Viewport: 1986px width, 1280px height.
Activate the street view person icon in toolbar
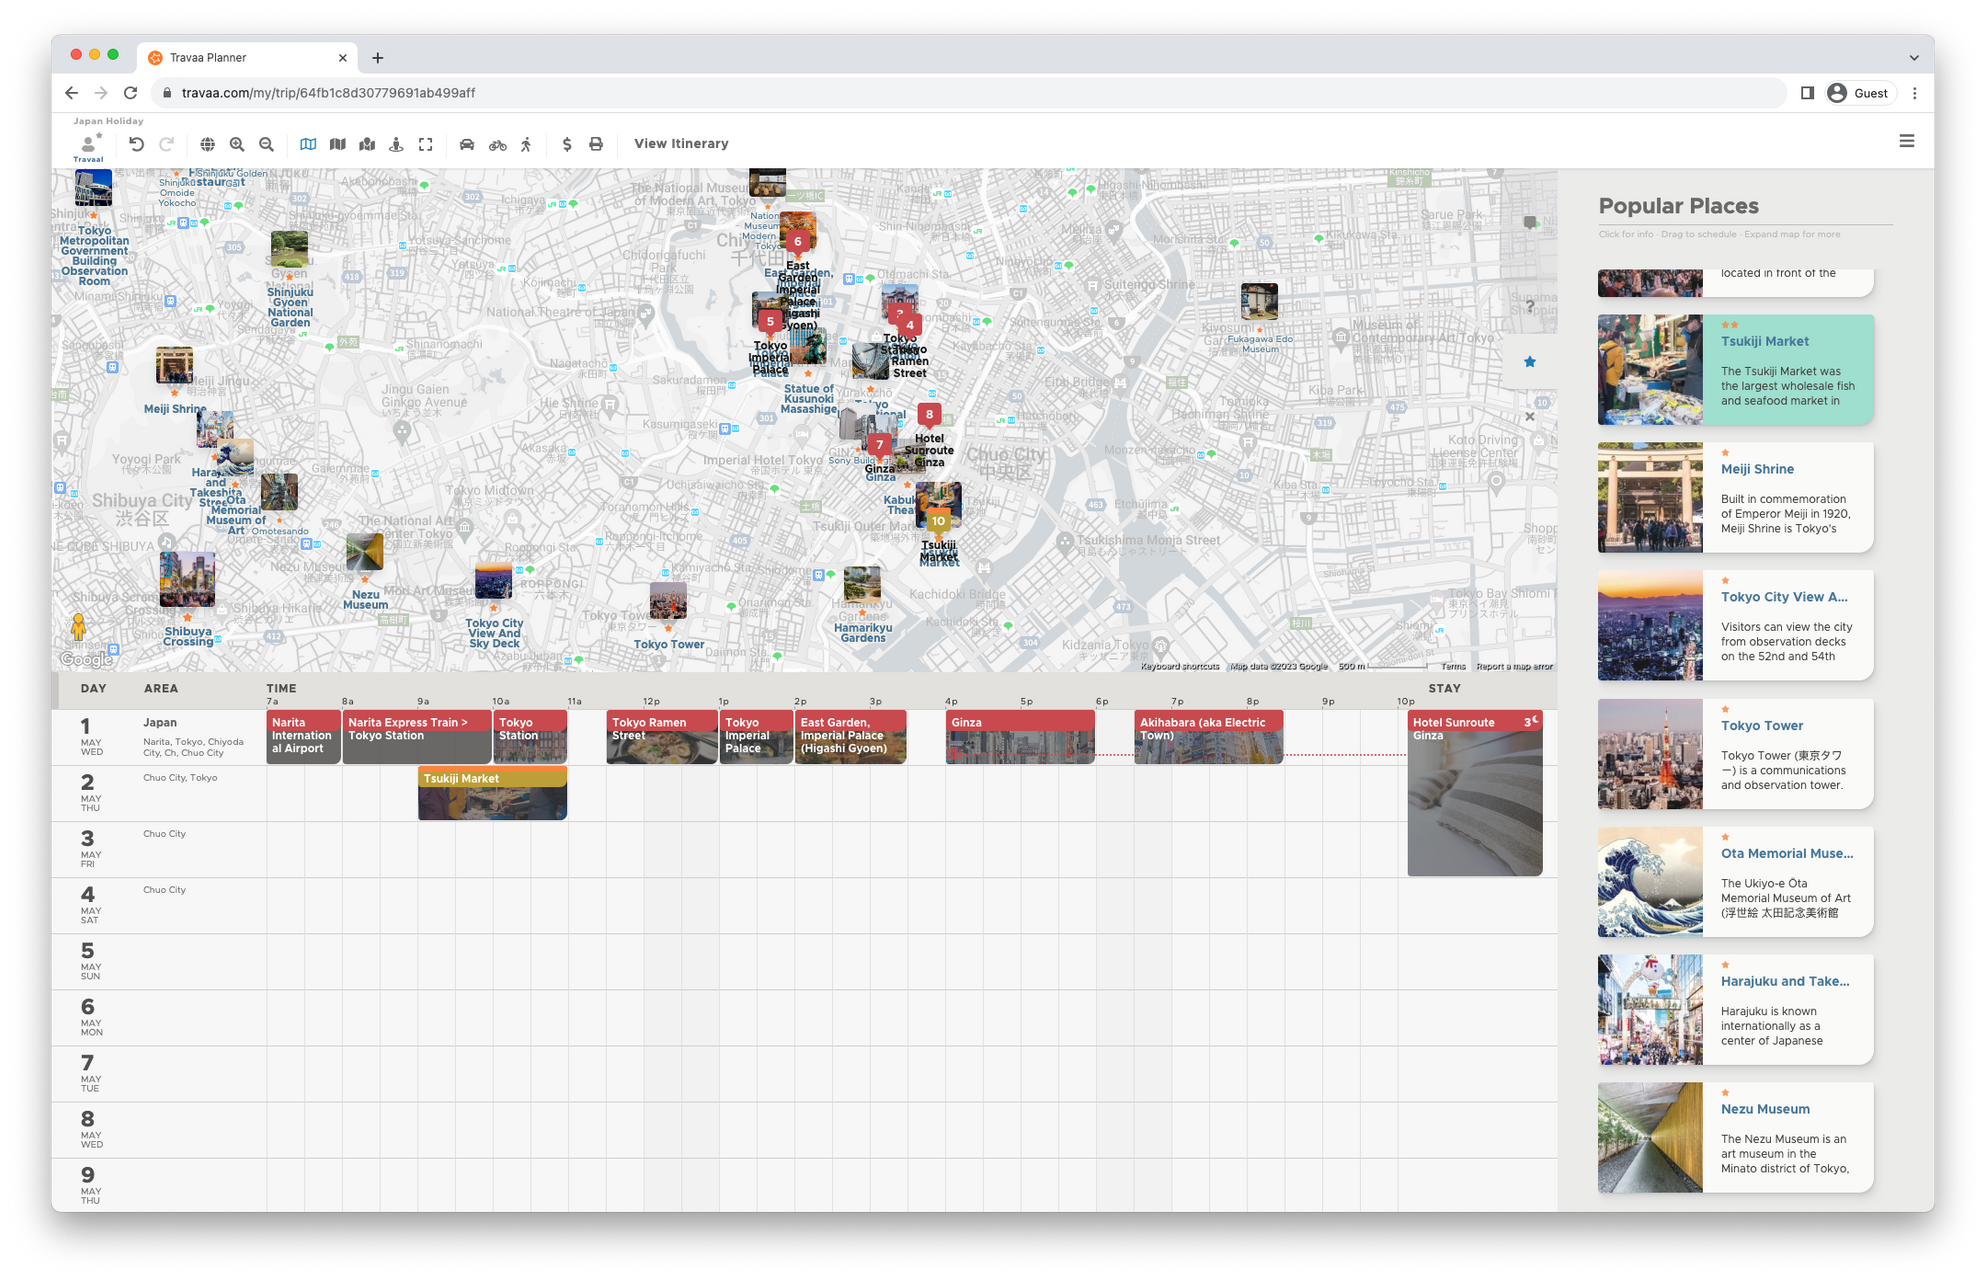396,144
